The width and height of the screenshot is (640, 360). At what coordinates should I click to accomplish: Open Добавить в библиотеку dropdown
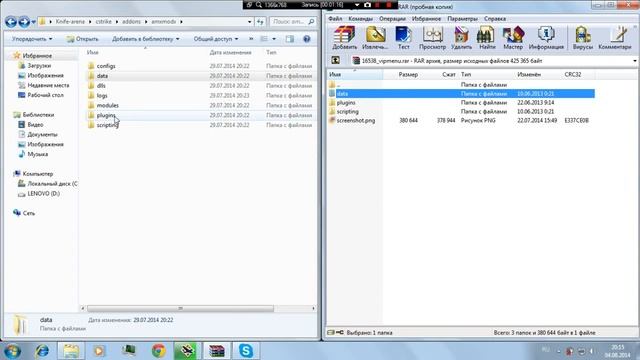coord(145,39)
